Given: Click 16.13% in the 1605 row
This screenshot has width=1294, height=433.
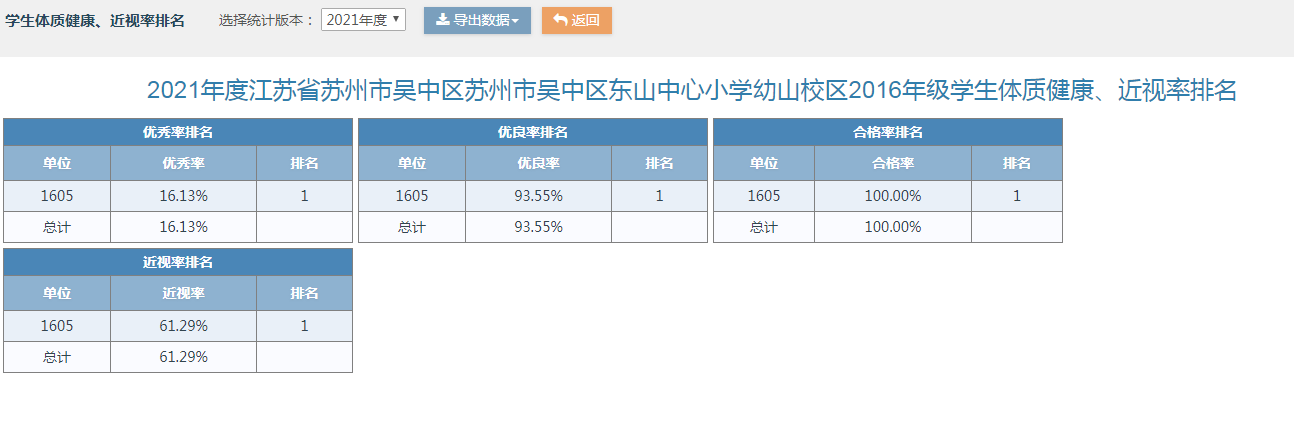Looking at the screenshot, I should (184, 196).
